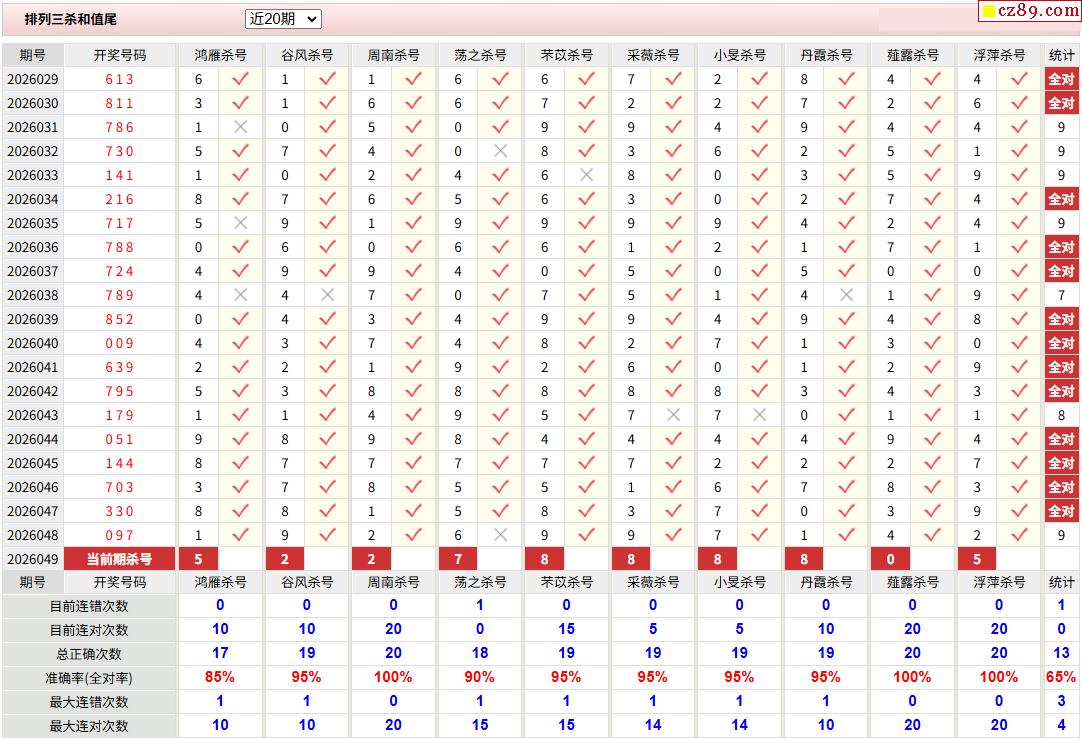Click gray X mark in 荡之杀号 row 2026048
The width and height of the screenshot is (1082, 740).
[500, 535]
